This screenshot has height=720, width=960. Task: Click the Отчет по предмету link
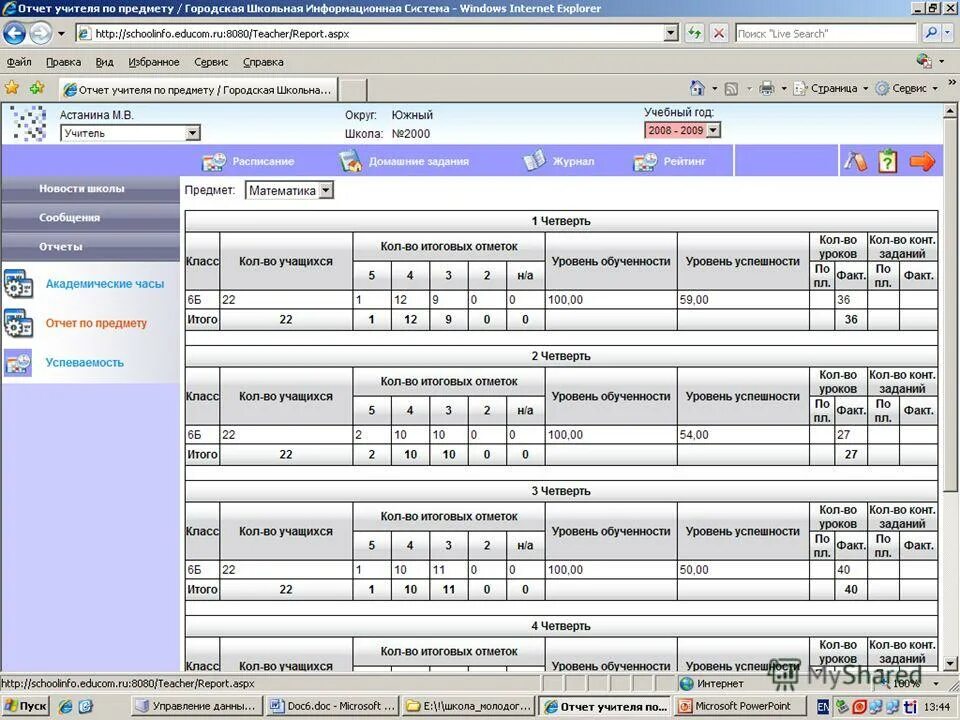click(x=96, y=323)
